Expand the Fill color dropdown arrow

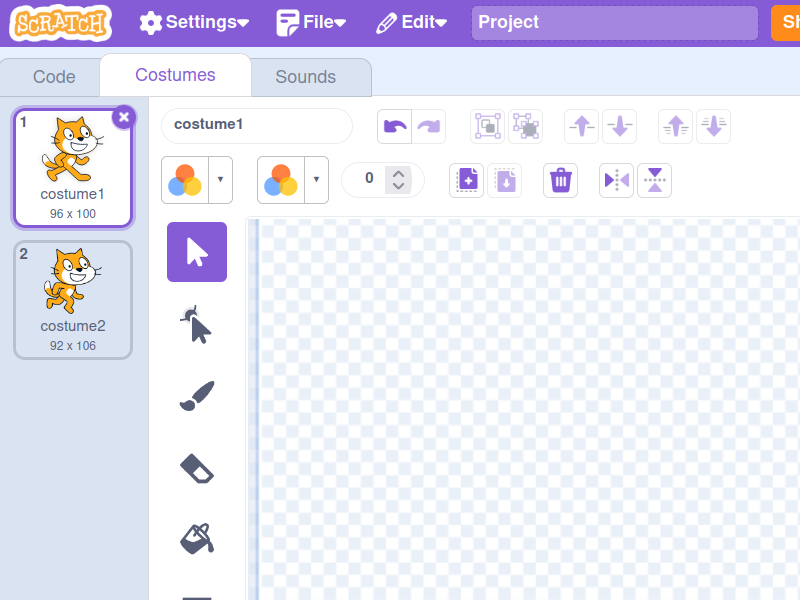pos(220,180)
